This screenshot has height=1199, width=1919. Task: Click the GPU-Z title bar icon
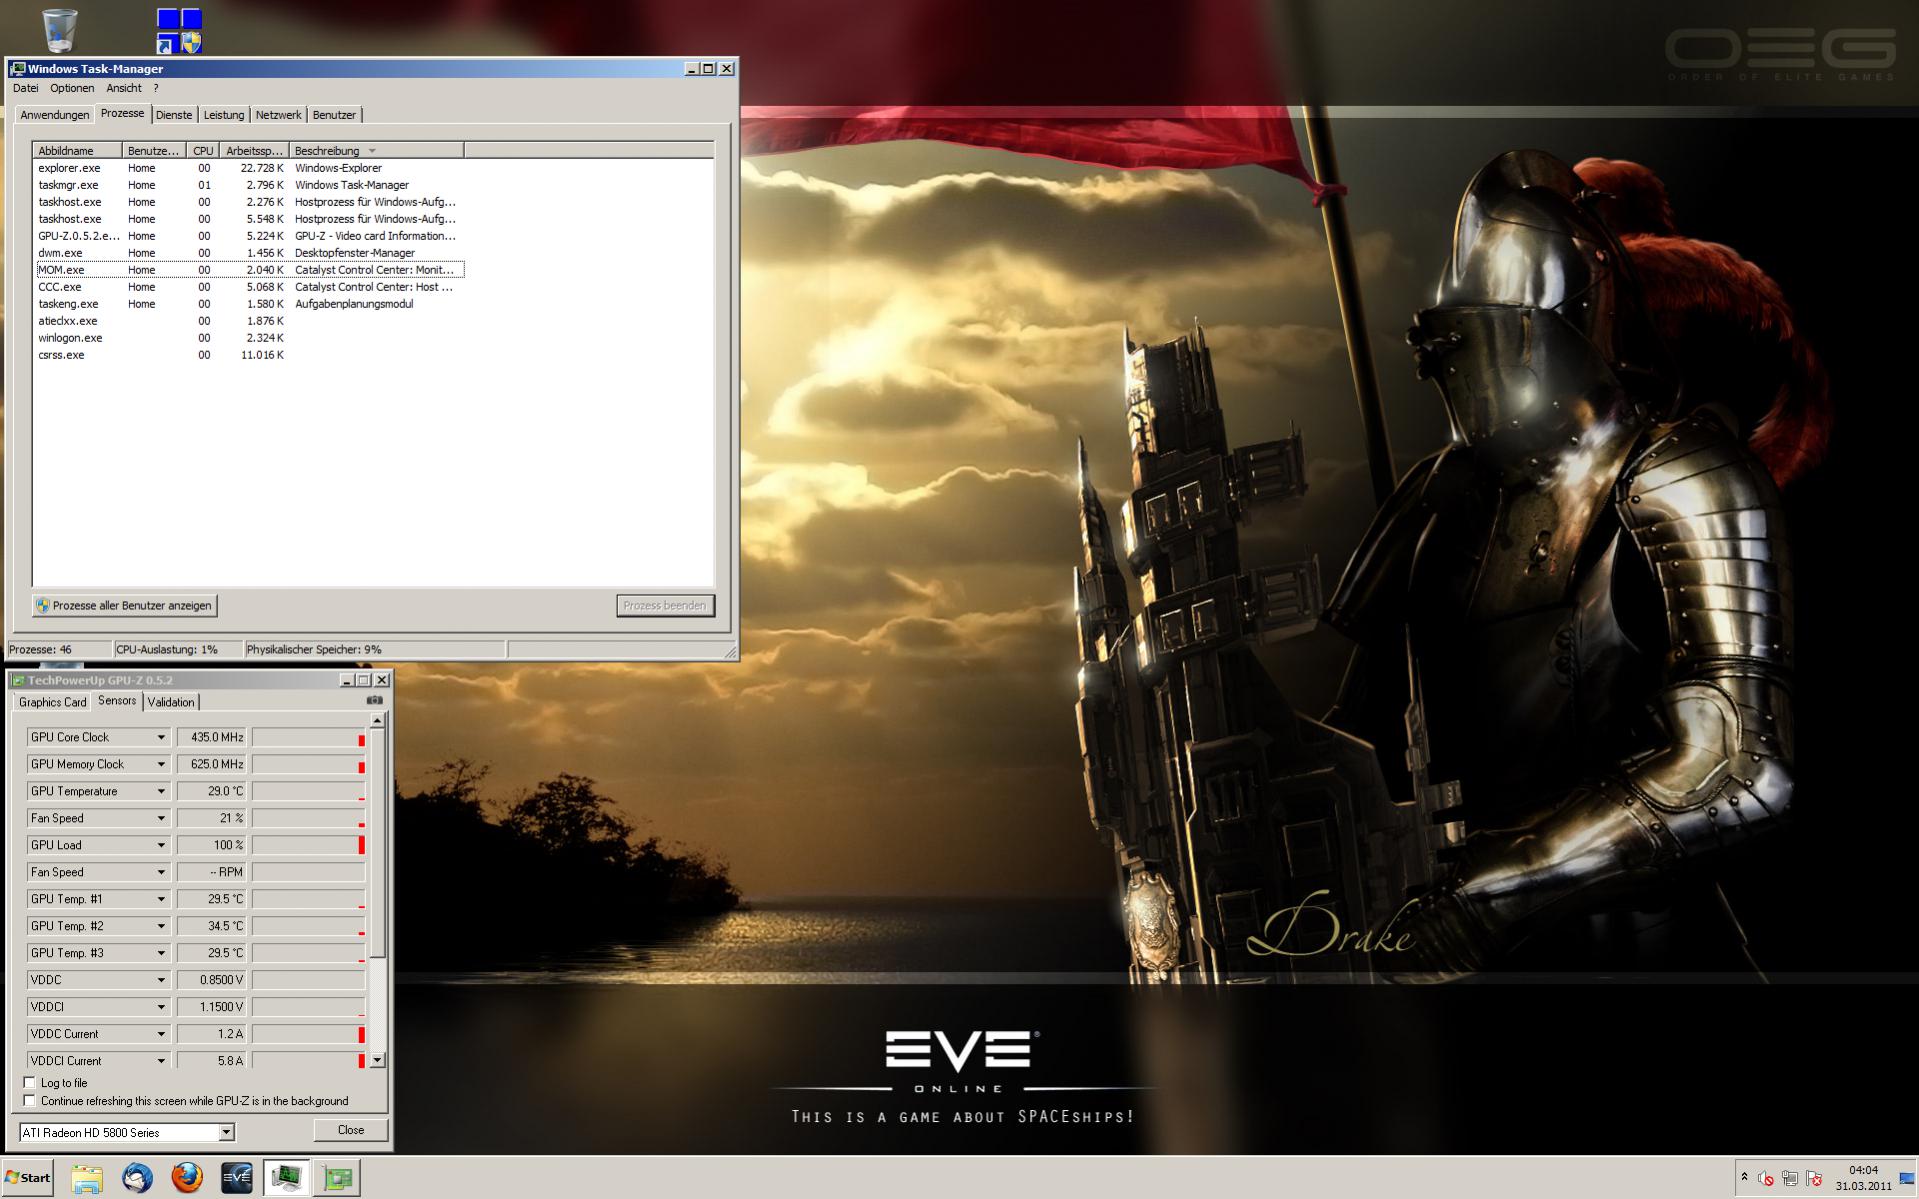(x=18, y=680)
